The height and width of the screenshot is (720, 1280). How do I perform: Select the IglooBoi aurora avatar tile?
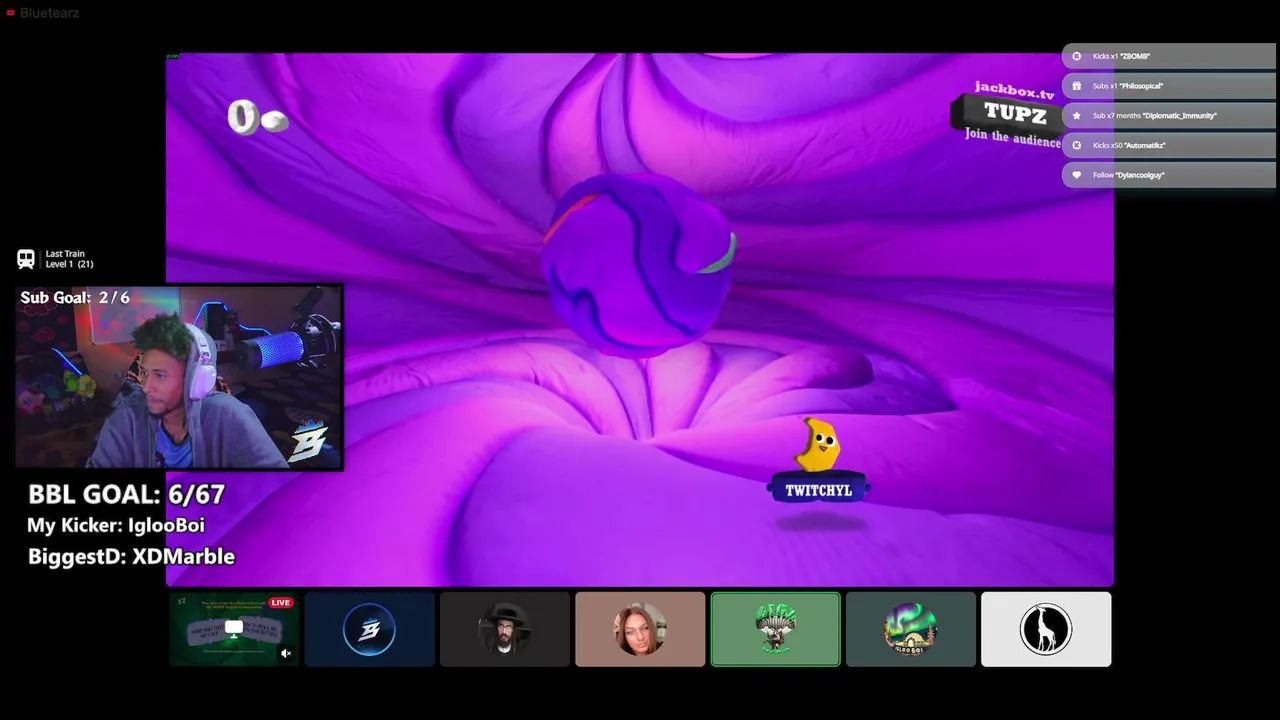click(911, 629)
